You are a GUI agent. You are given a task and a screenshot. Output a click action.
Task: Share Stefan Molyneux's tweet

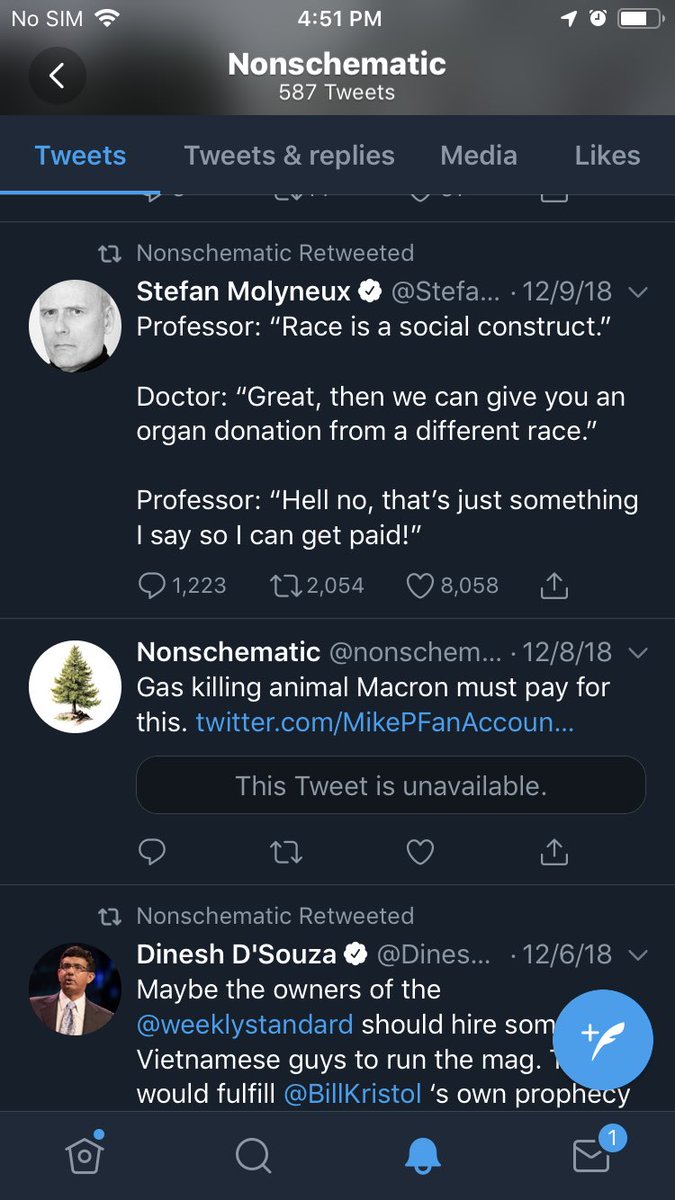pos(554,586)
